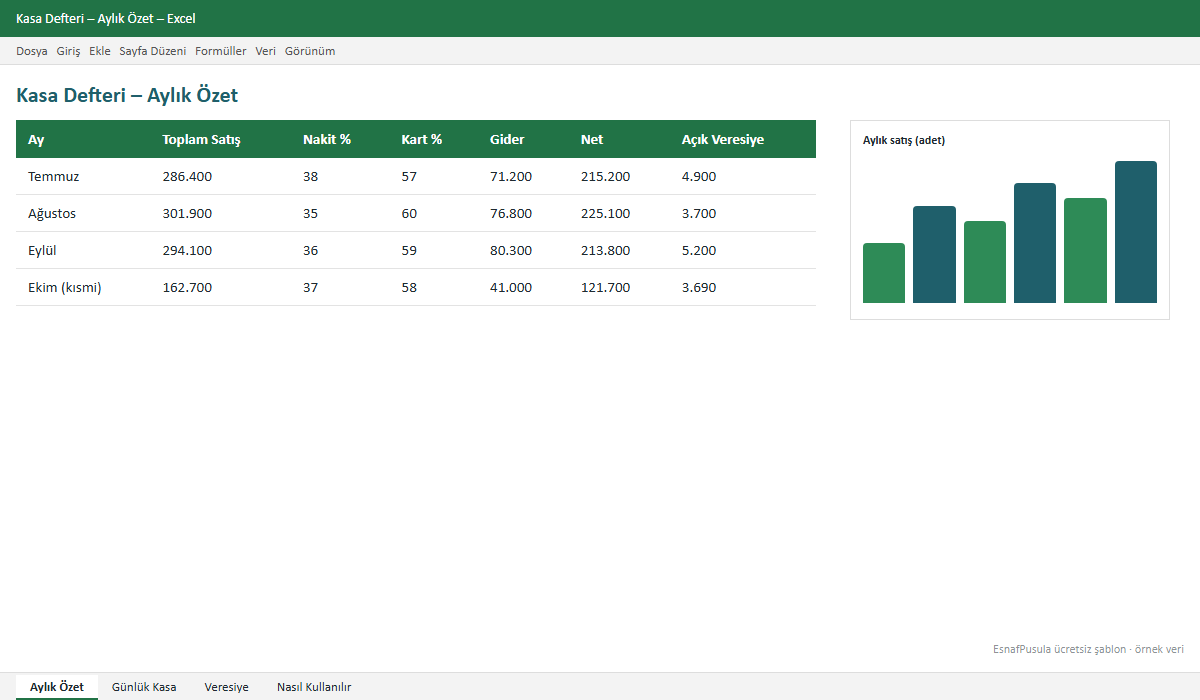Select the Temmuz row cell
The width and height of the screenshot is (1200, 700).
[54, 176]
